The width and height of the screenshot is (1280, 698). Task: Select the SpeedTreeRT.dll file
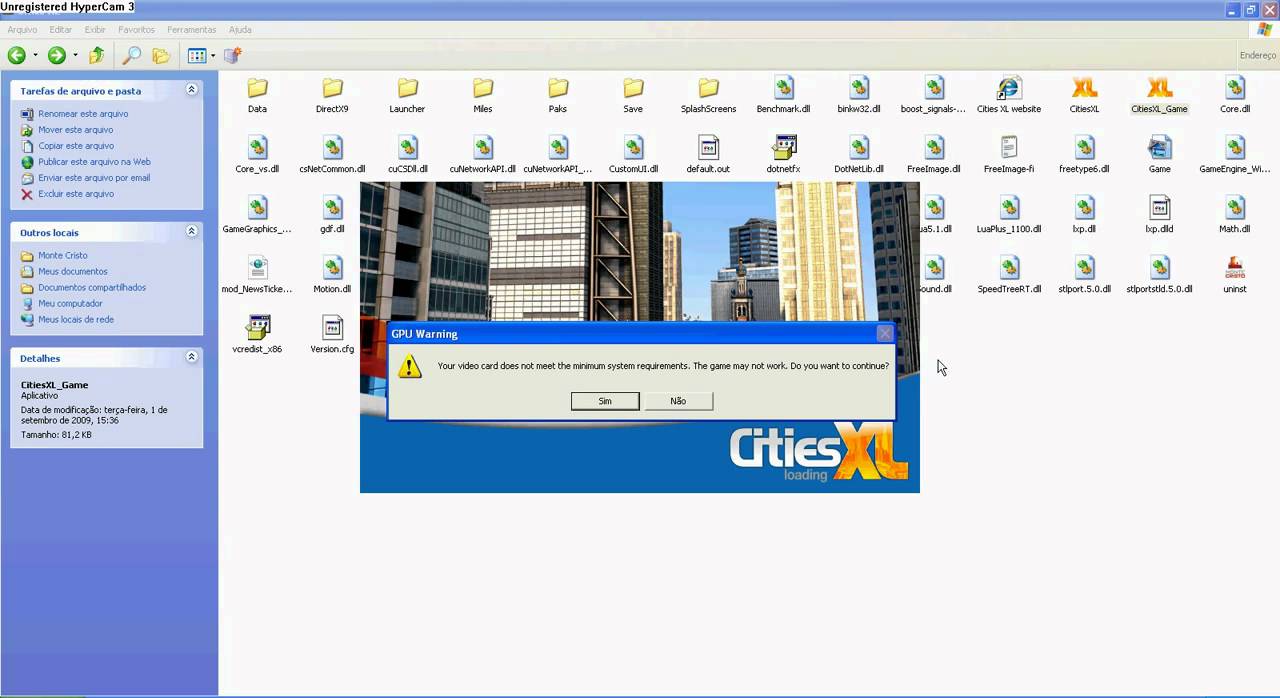tap(1009, 276)
